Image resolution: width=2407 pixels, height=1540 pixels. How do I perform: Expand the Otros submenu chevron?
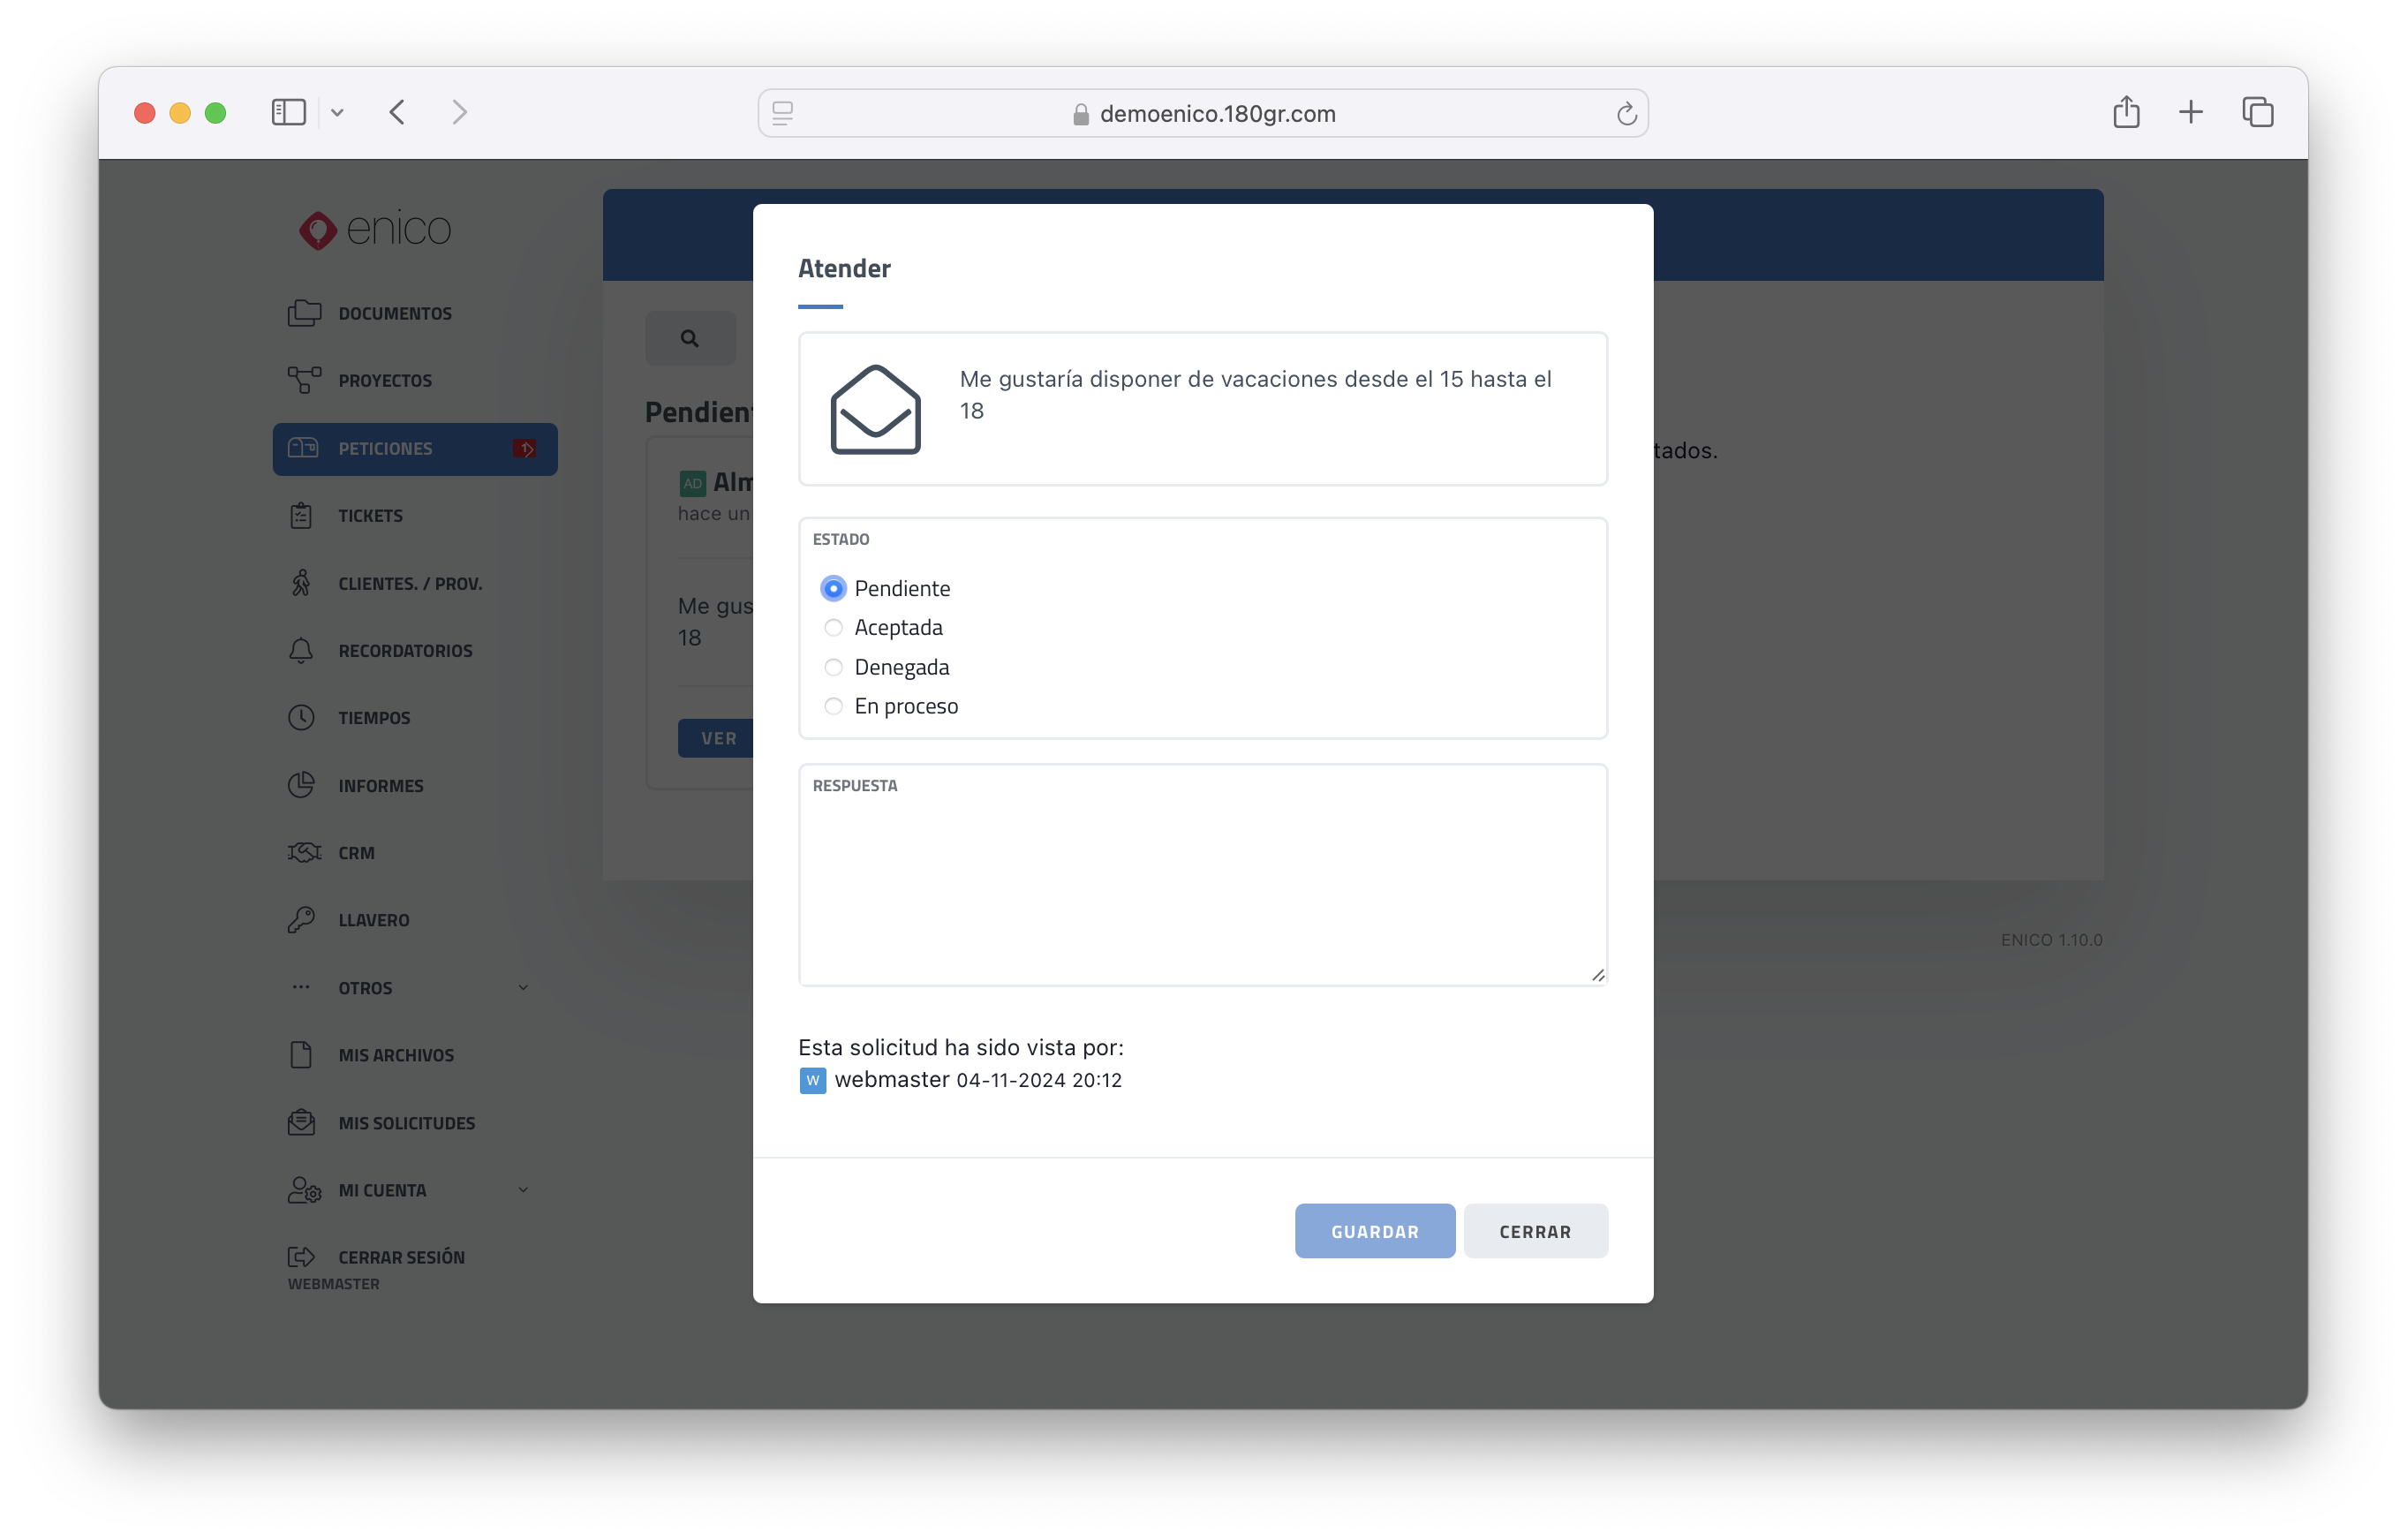(523, 988)
